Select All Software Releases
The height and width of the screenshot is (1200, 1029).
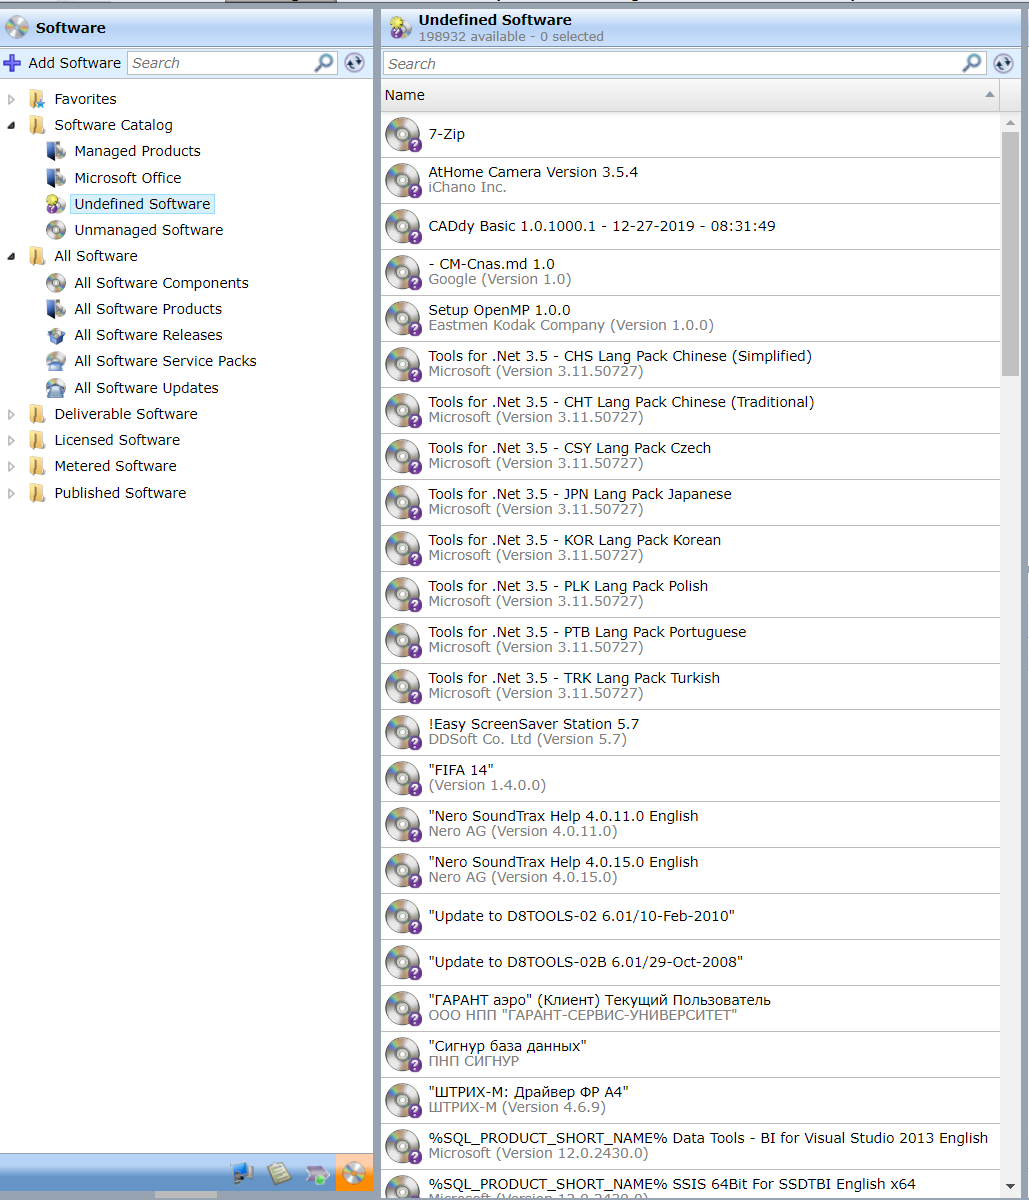click(146, 335)
